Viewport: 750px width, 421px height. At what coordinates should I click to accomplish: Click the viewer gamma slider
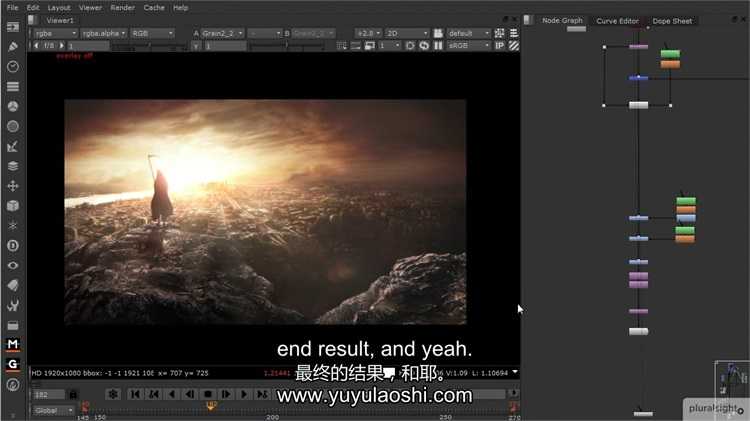(286, 46)
